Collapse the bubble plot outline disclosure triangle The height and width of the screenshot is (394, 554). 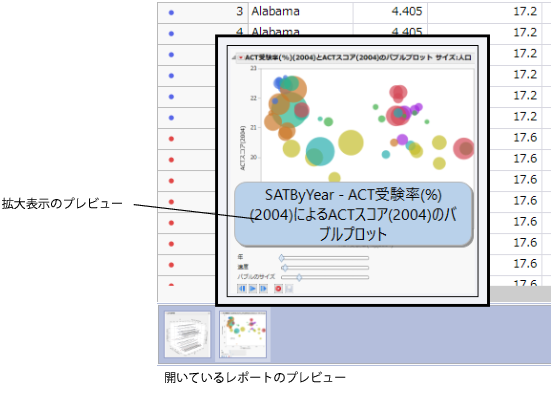(x=234, y=57)
